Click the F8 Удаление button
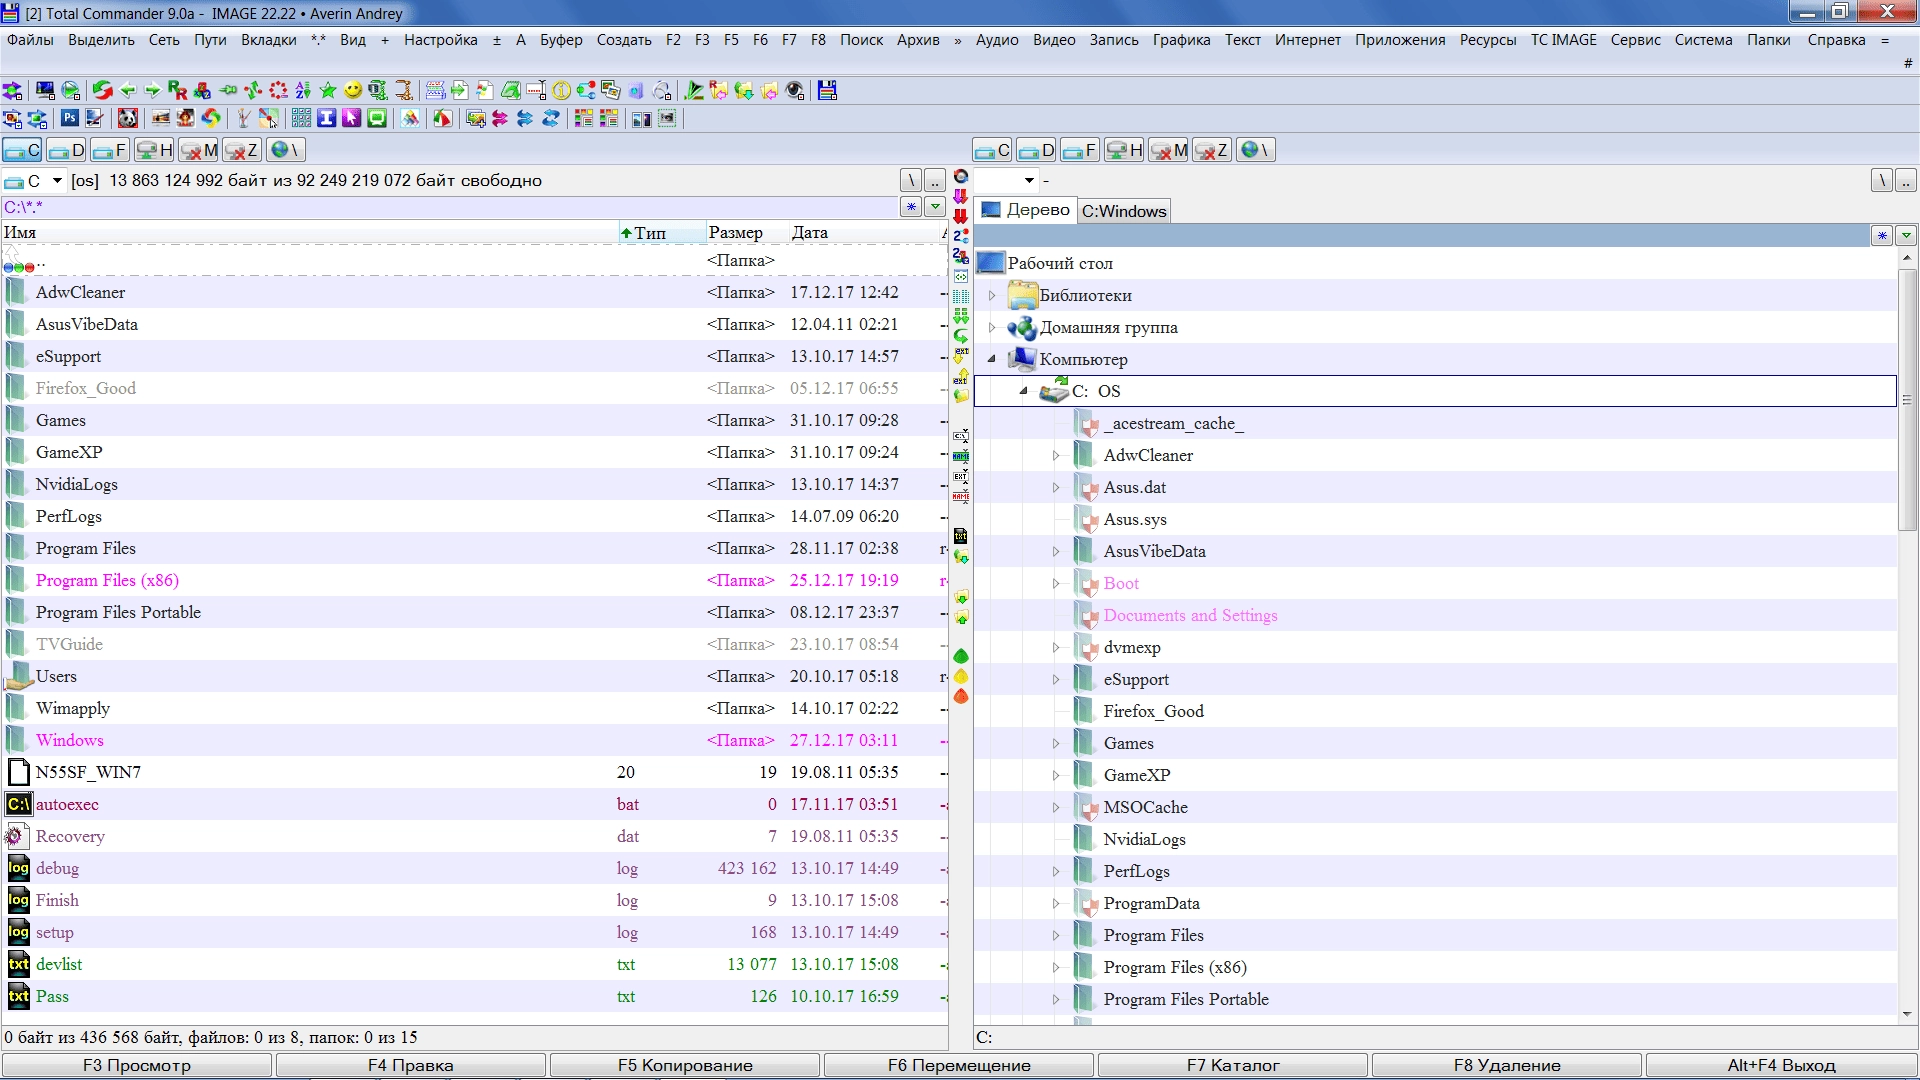Screen dimensions: 1920x1080 [x=1507, y=1065]
